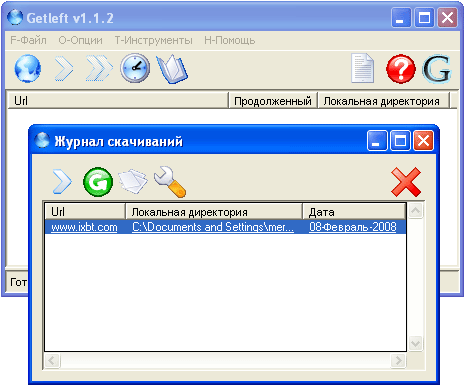Click the red X delete icon in the log toolbar

[x=406, y=182]
